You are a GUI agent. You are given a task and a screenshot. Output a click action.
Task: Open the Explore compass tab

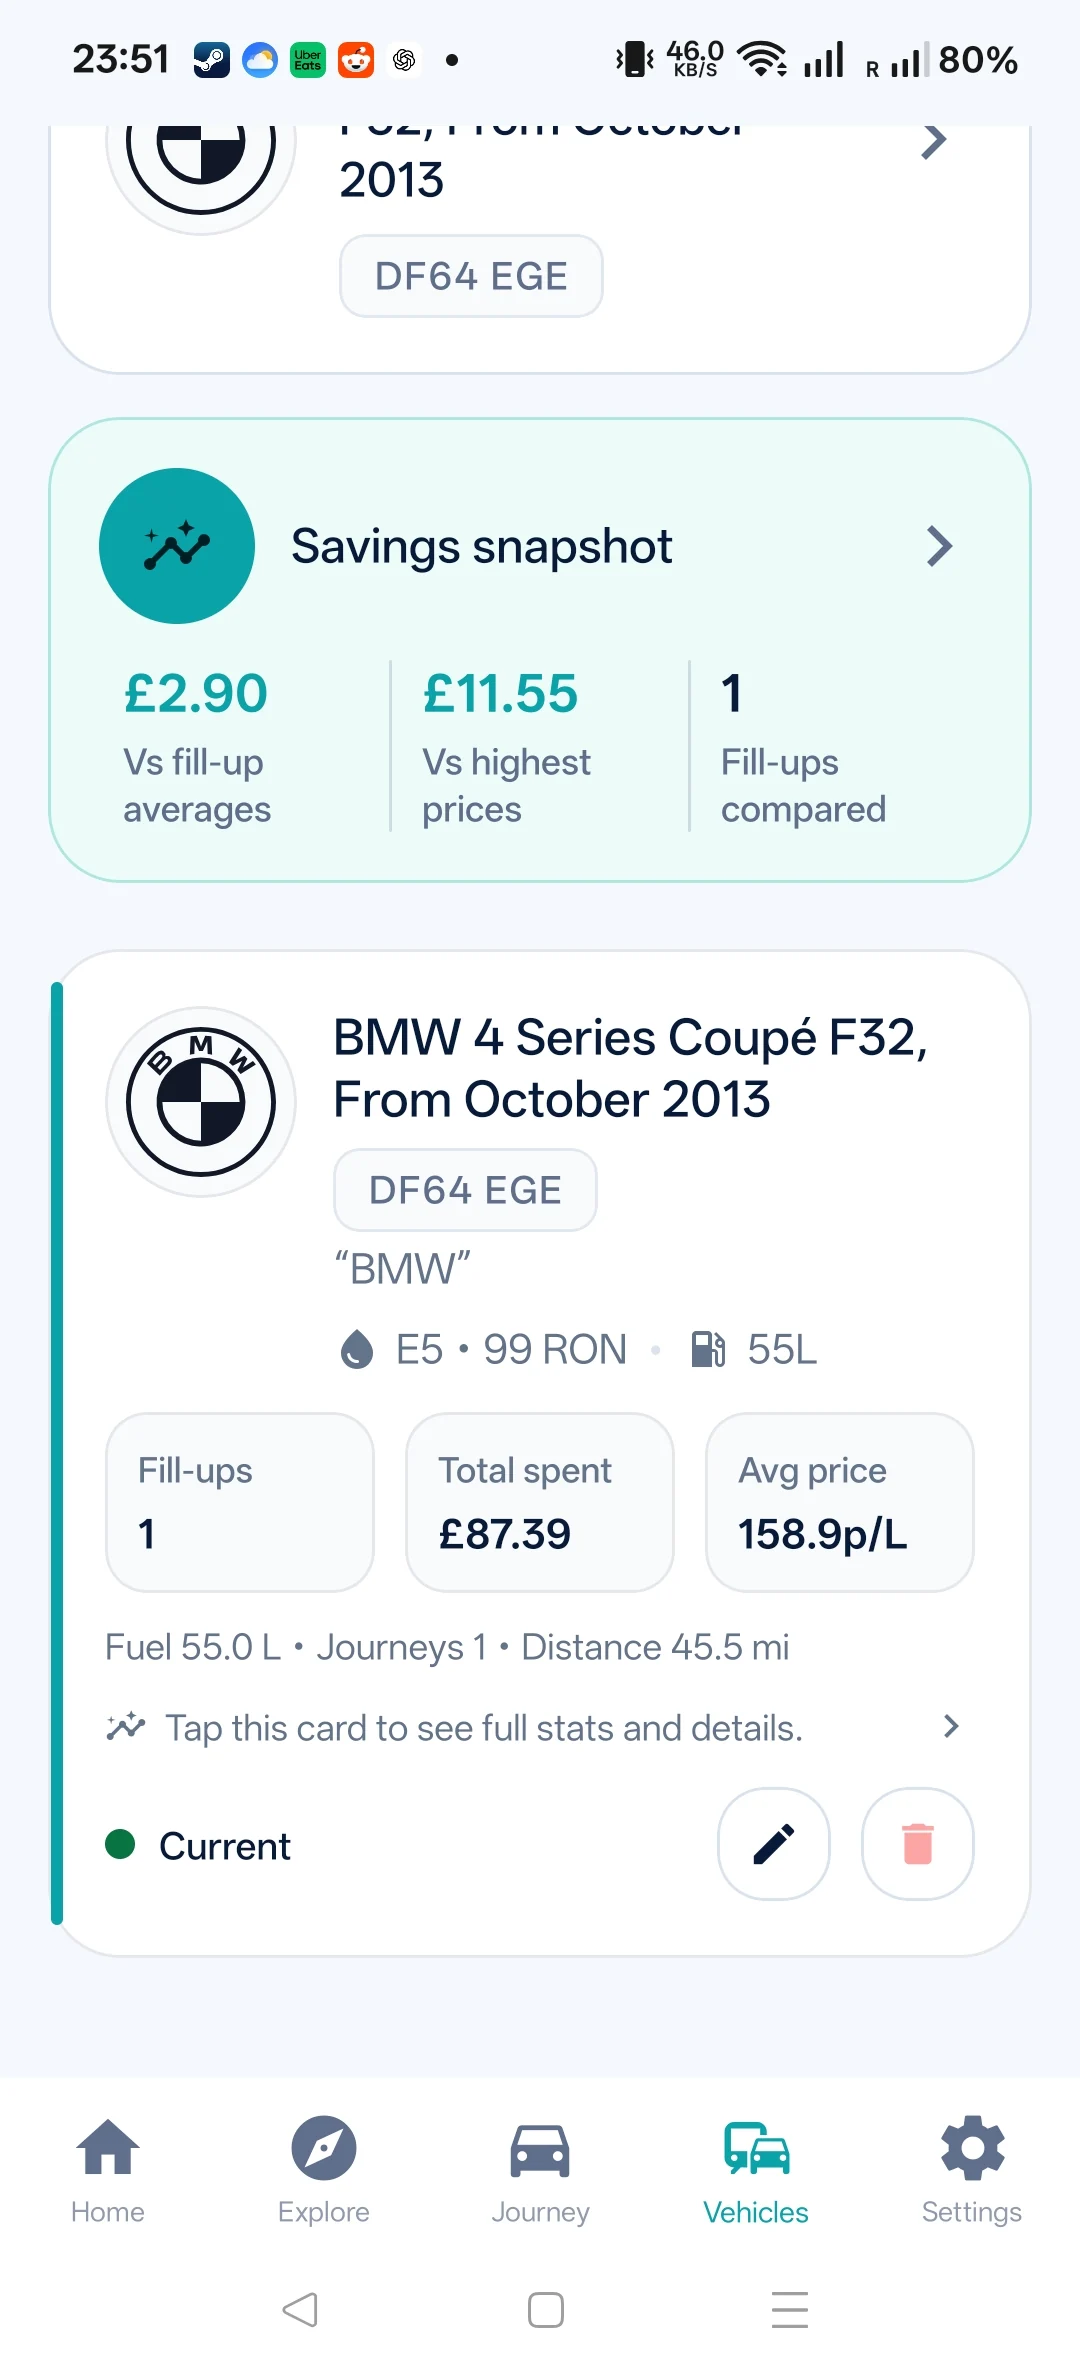click(324, 2169)
